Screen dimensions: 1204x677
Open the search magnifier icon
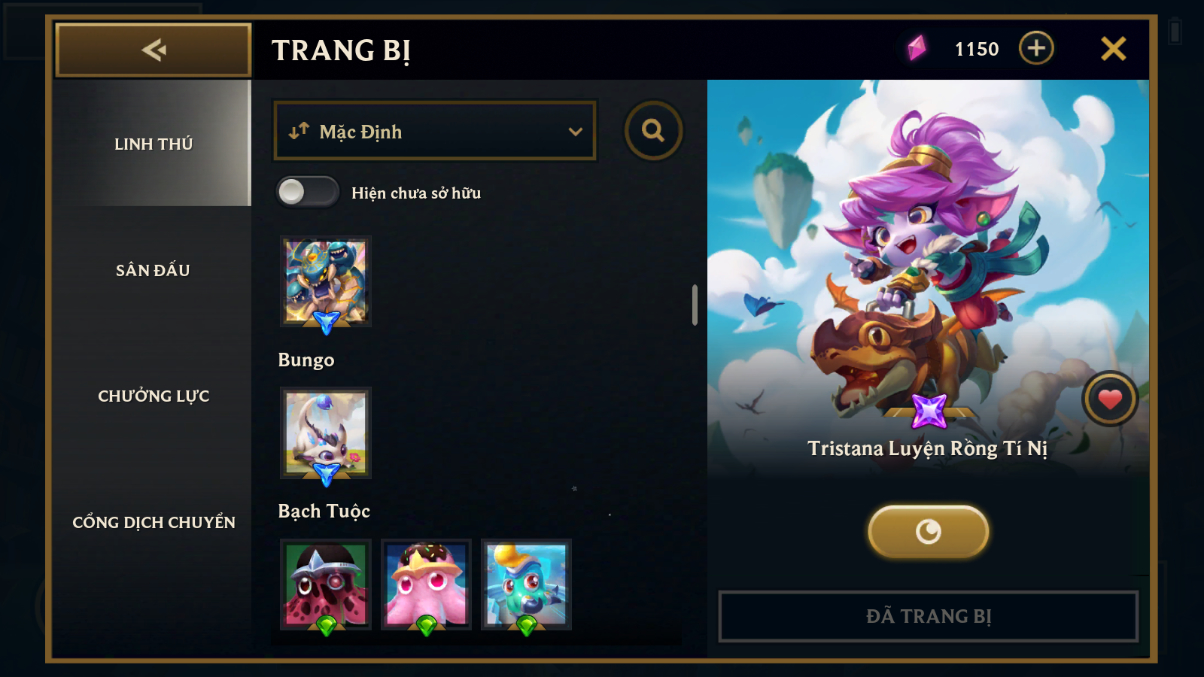click(x=654, y=131)
